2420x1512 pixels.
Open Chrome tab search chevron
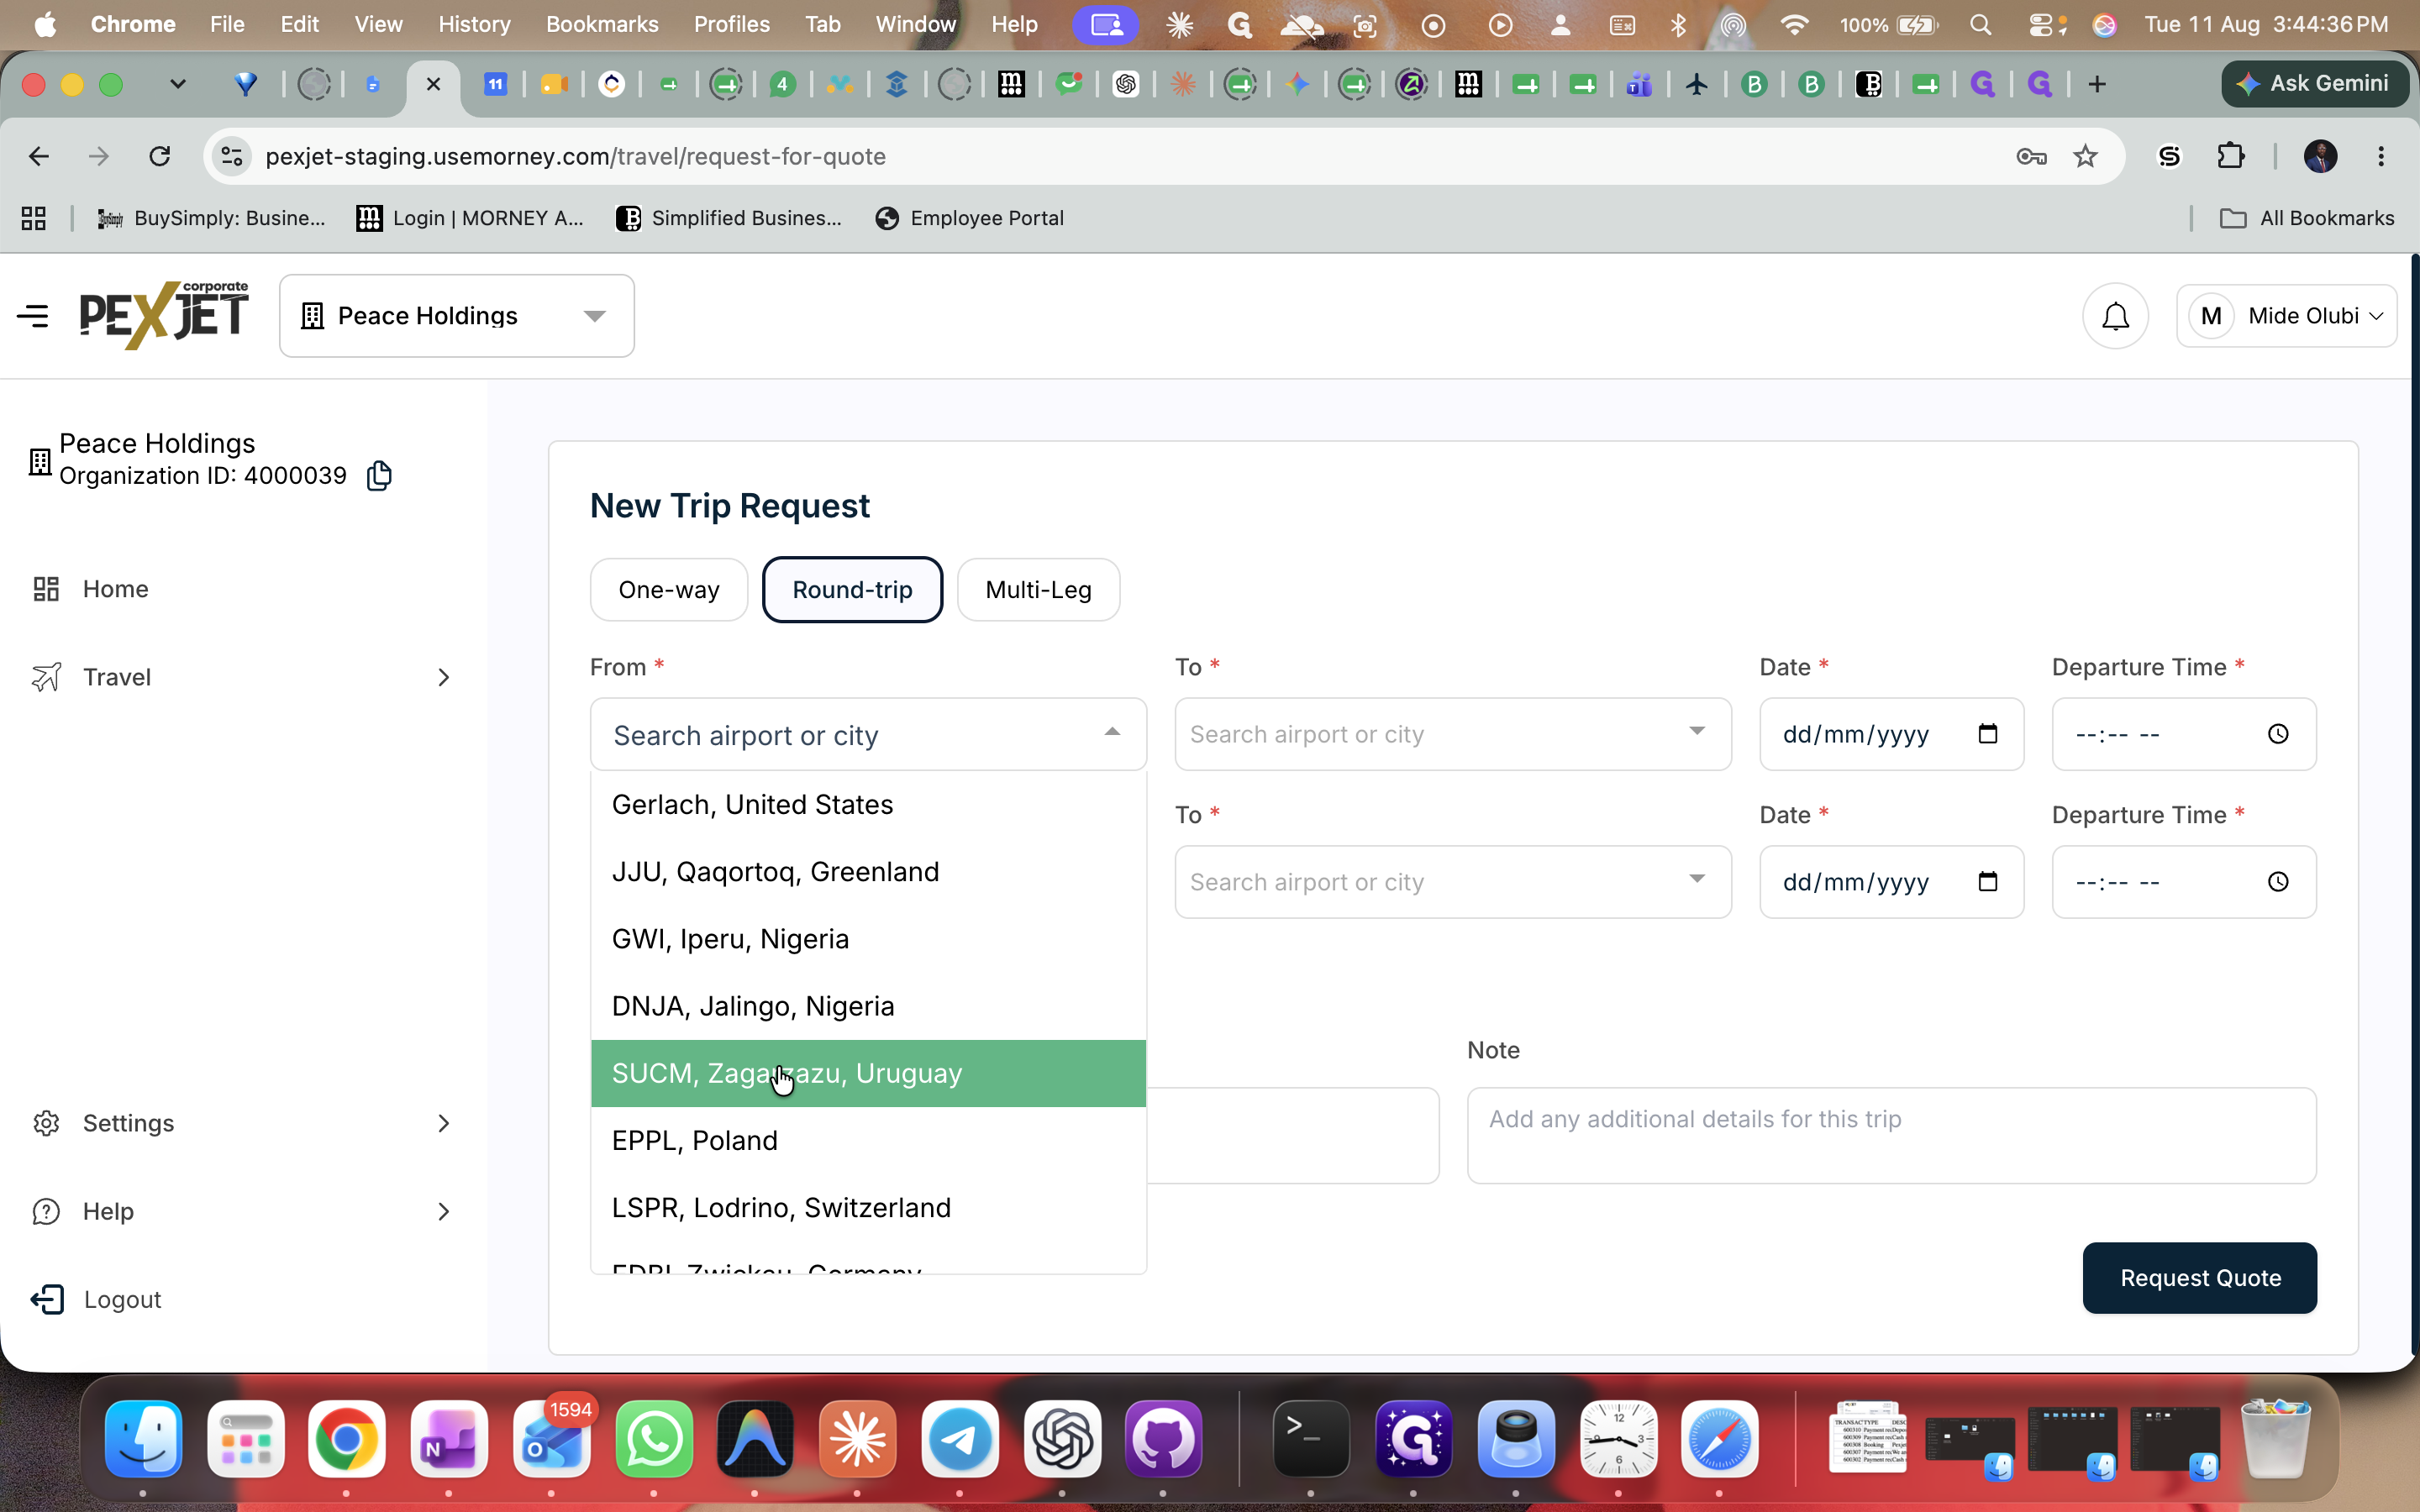coord(178,84)
